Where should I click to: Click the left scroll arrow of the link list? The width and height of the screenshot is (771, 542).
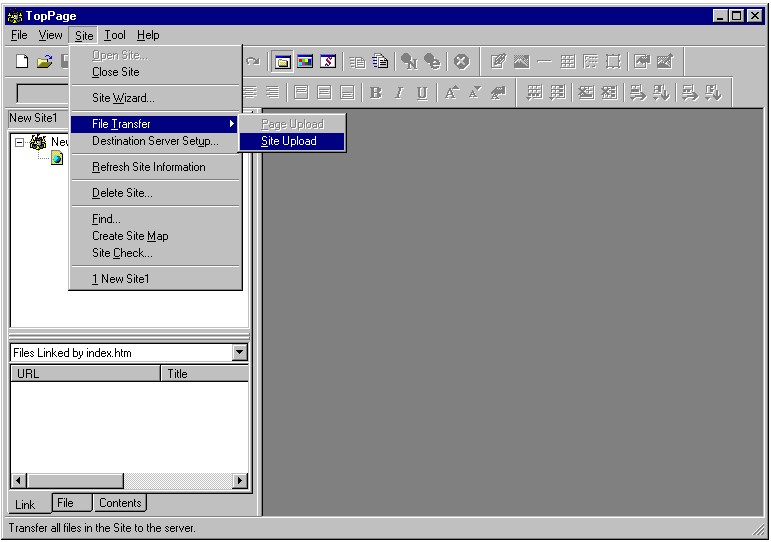pos(19,481)
